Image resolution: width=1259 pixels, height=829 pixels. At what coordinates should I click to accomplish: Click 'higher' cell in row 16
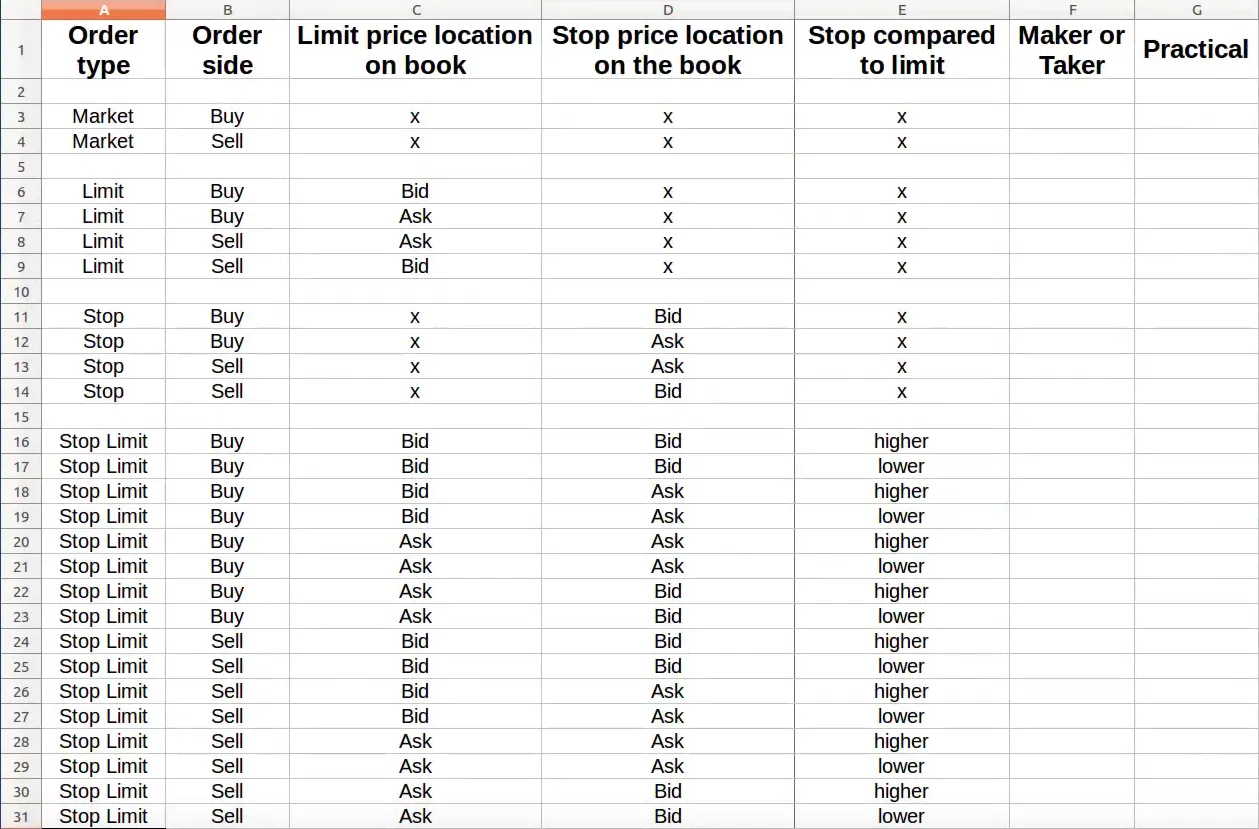click(x=902, y=441)
